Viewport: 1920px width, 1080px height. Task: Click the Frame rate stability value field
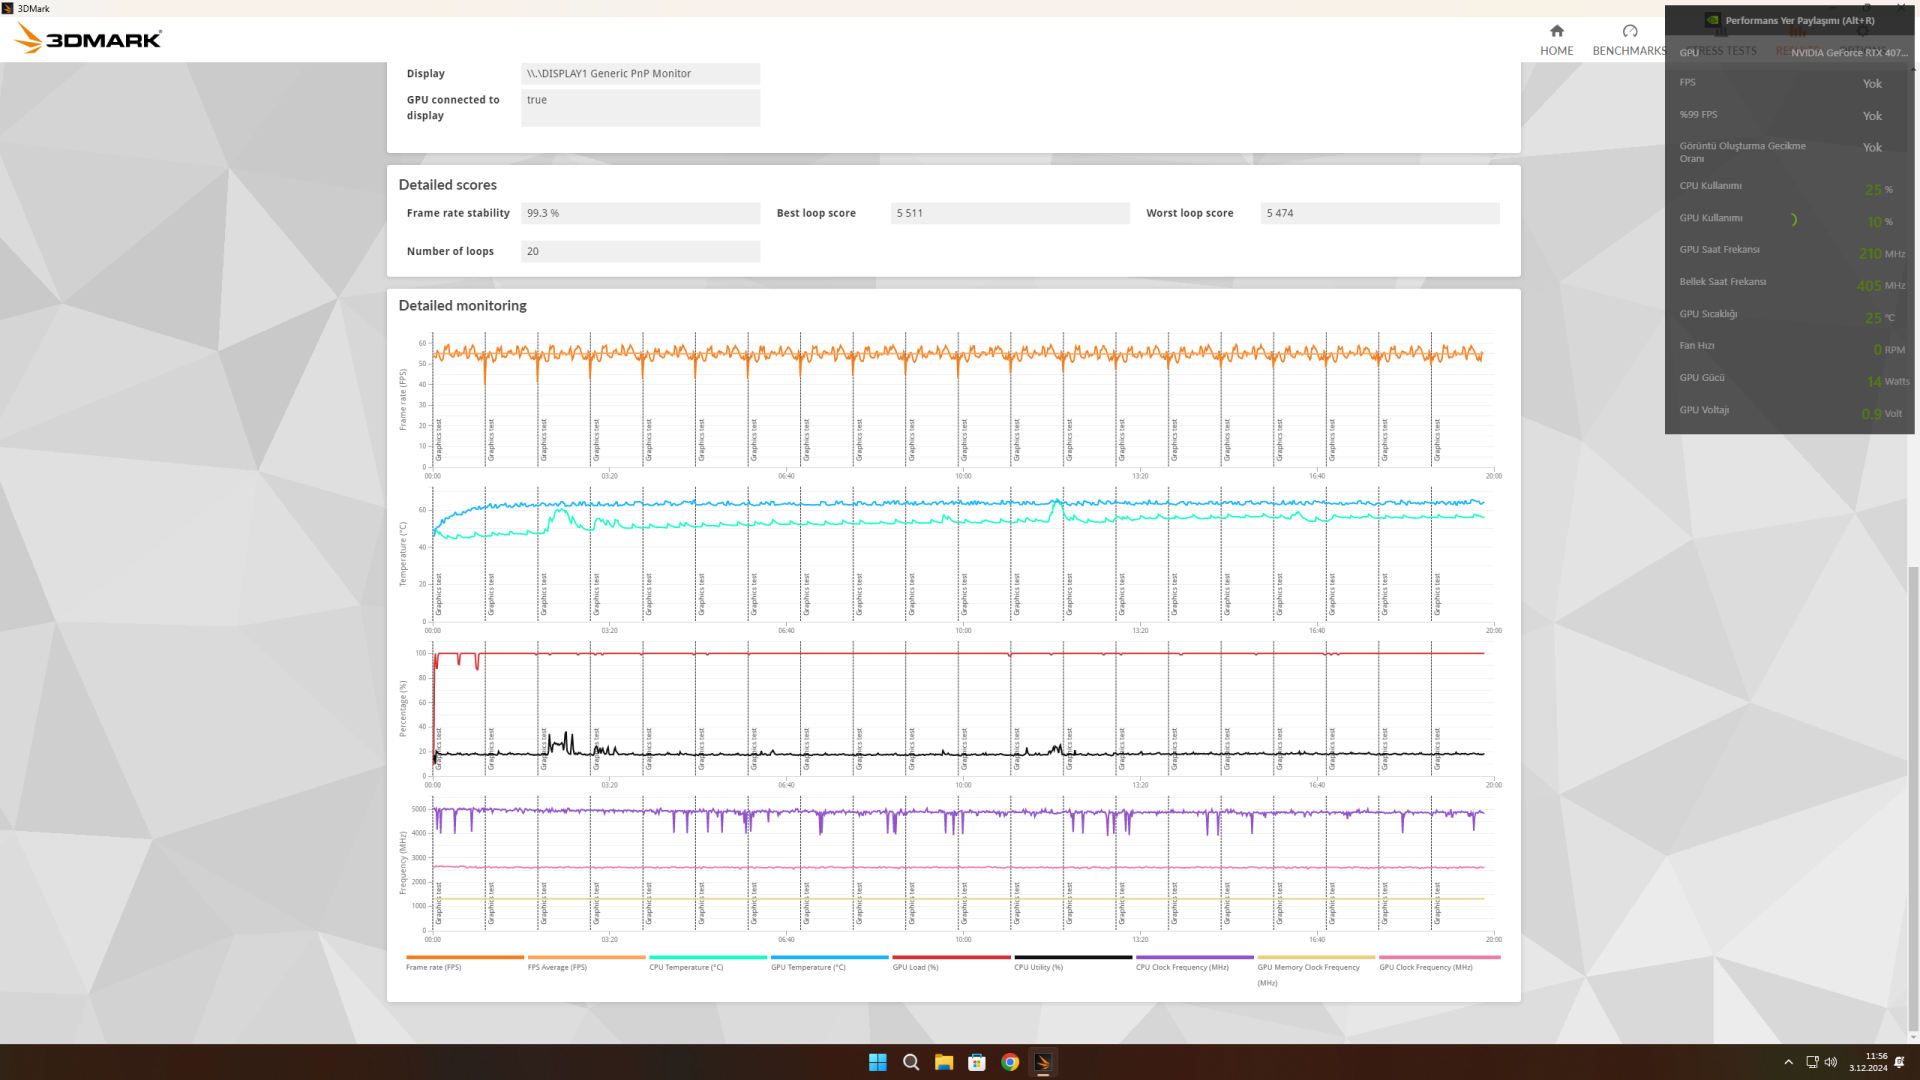point(640,213)
